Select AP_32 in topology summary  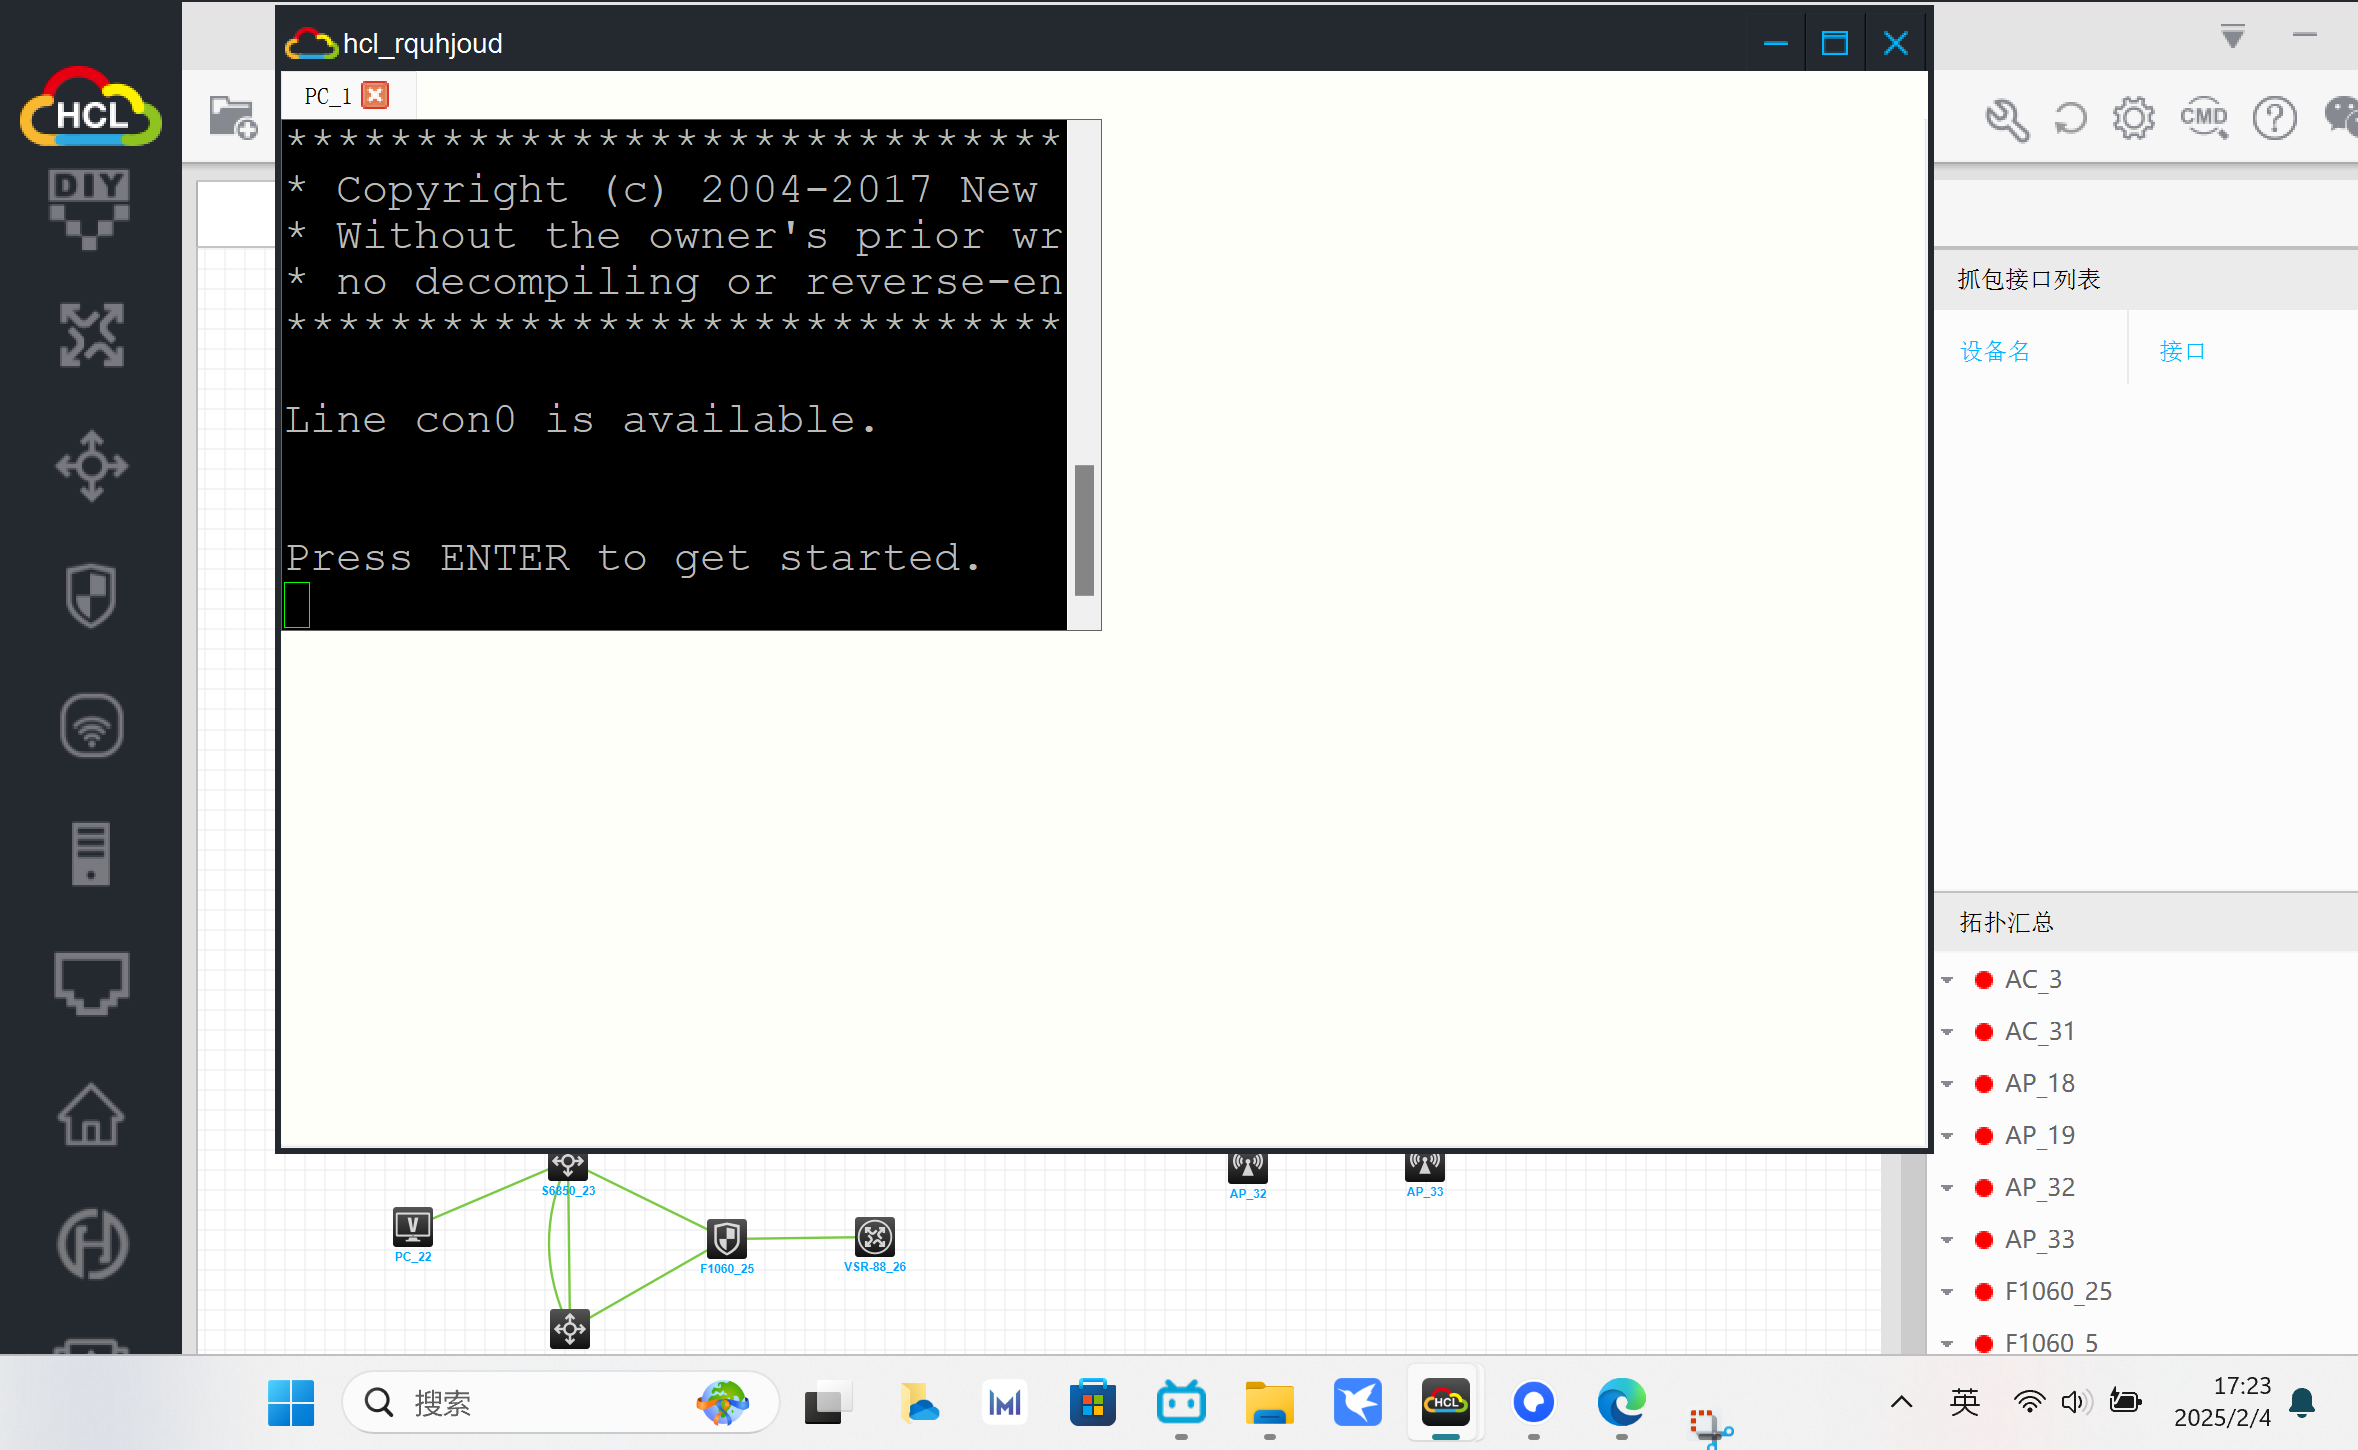[x=2039, y=1187]
